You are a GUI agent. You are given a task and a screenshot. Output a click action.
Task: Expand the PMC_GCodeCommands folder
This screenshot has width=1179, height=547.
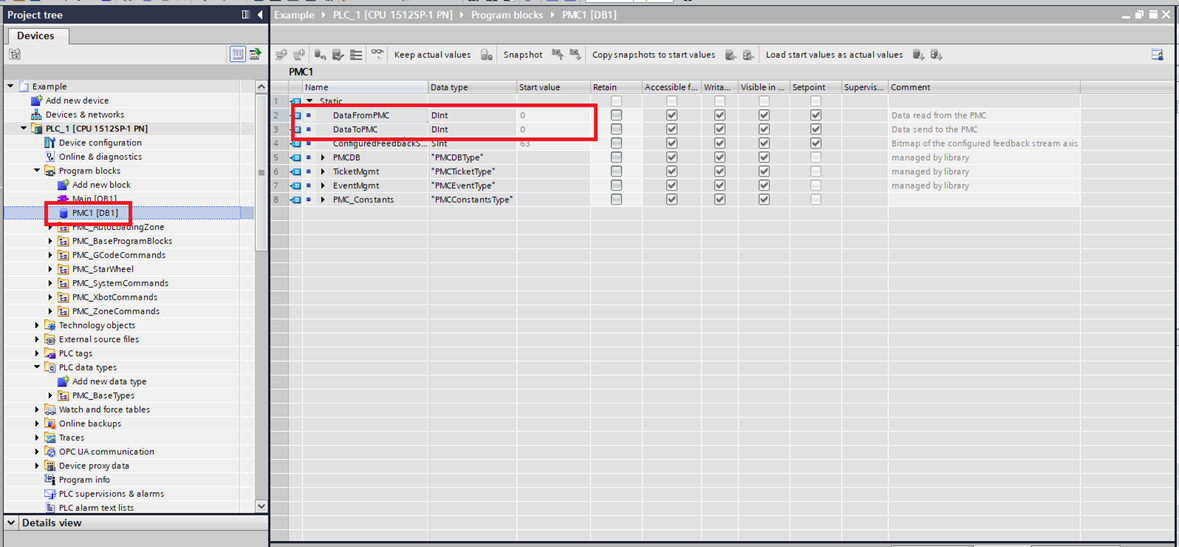pyautogui.click(x=50, y=255)
